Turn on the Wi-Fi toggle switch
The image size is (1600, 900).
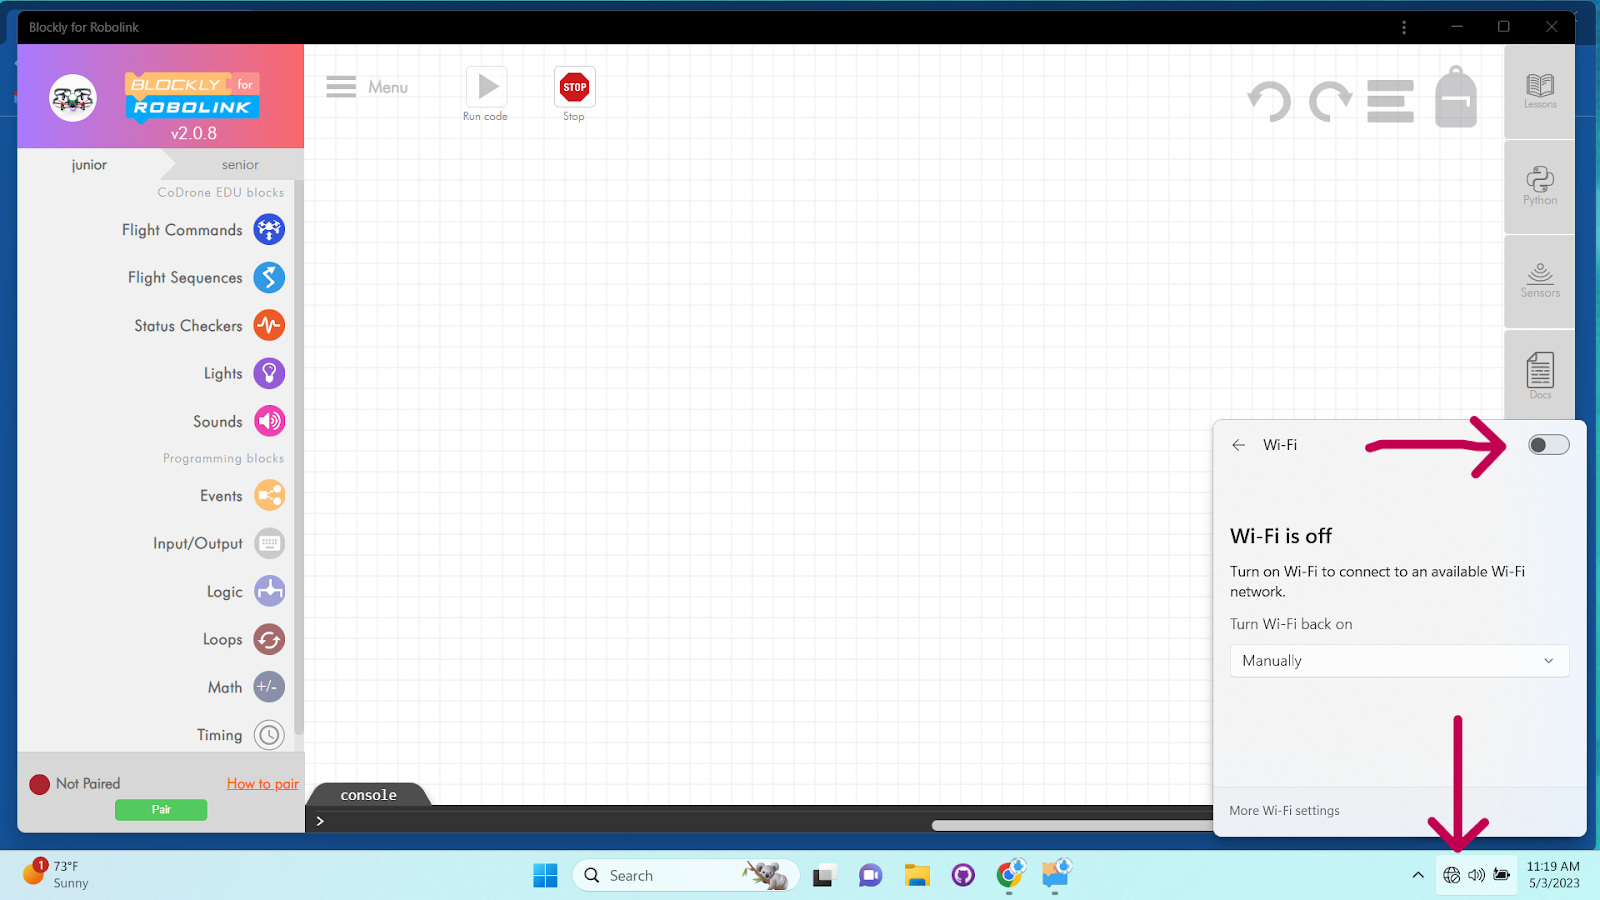coord(1549,445)
